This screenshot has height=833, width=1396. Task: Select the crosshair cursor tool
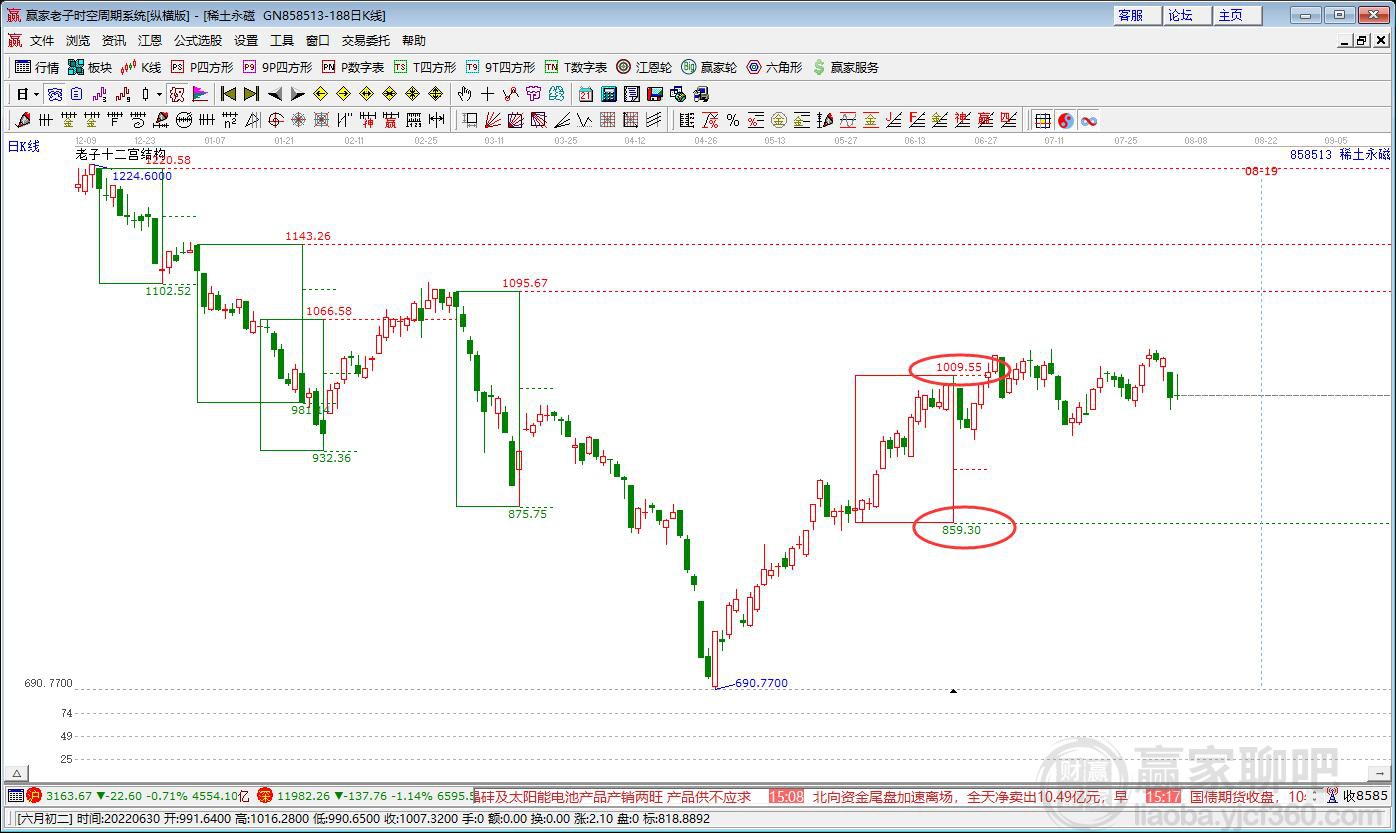pos(487,94)
